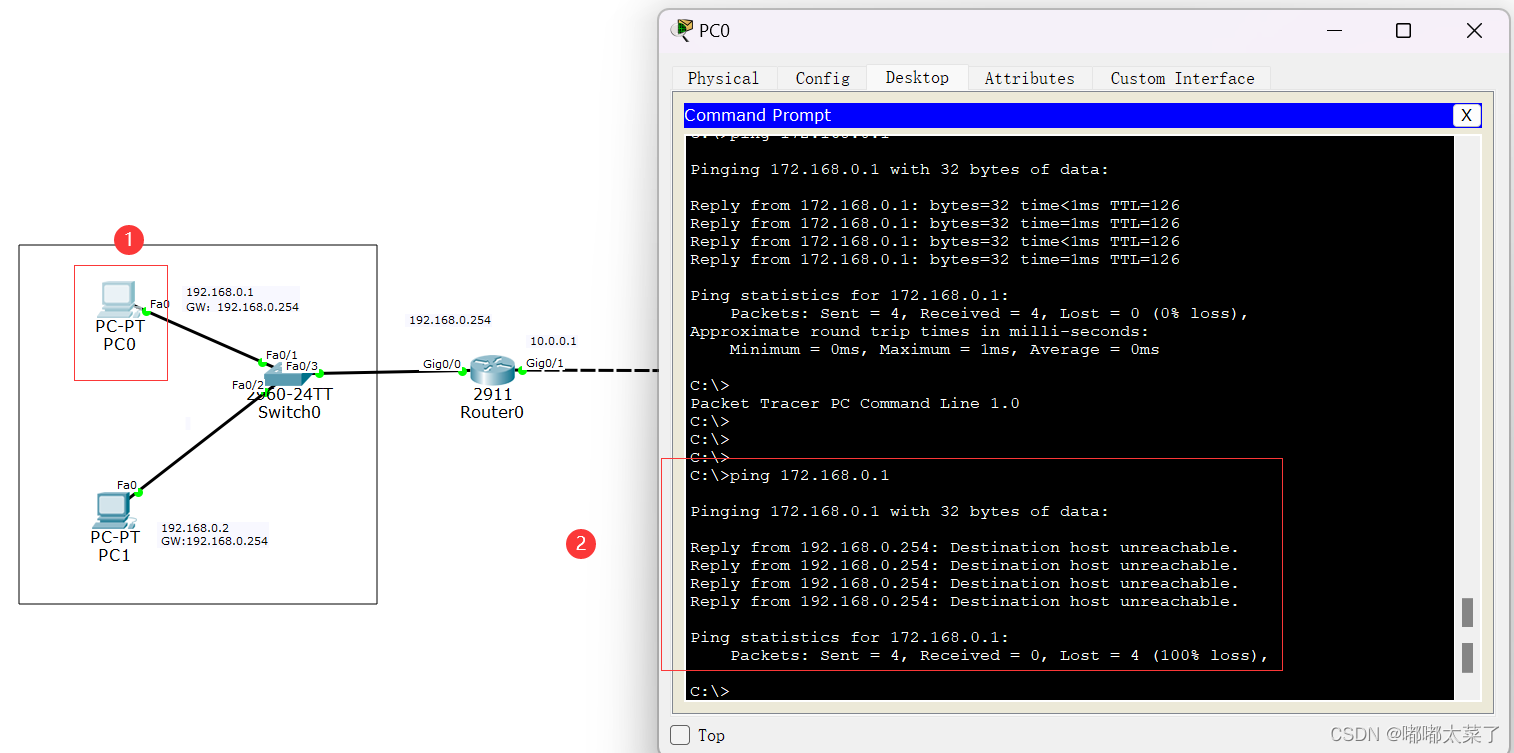The width and height of the screenshot is (1514, 753).
Task: Click the Switch0 2960-24TT switch icon
Action: (290, 375)
